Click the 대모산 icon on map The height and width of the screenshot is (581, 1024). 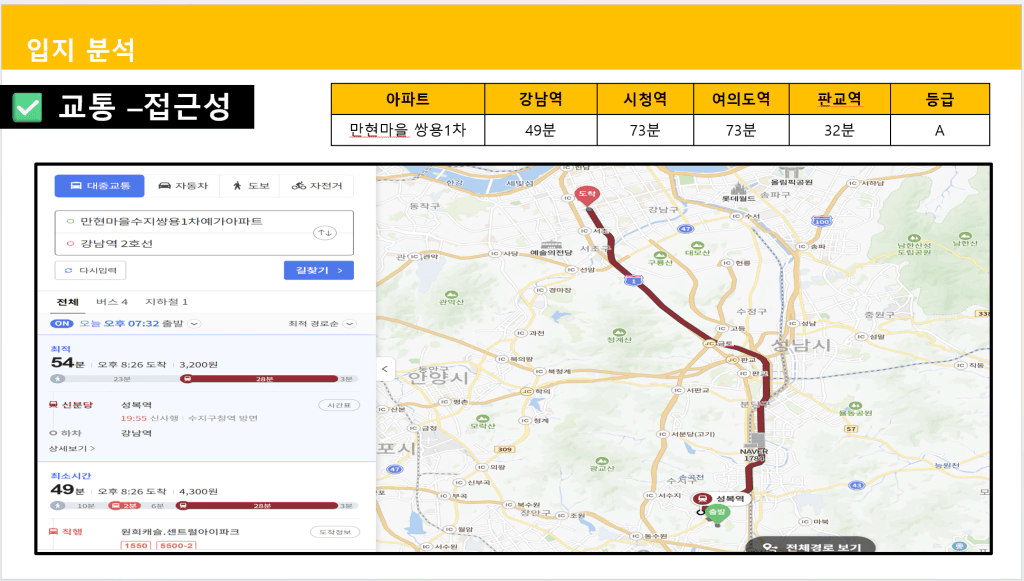point(697,245)
